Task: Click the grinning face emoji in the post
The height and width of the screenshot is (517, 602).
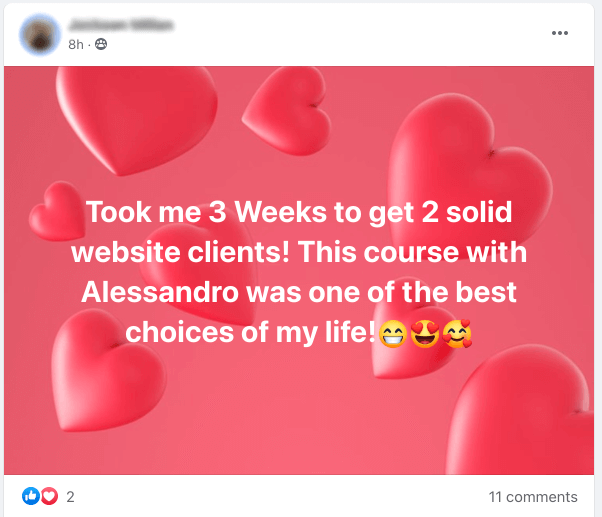Action: [392, 334]
